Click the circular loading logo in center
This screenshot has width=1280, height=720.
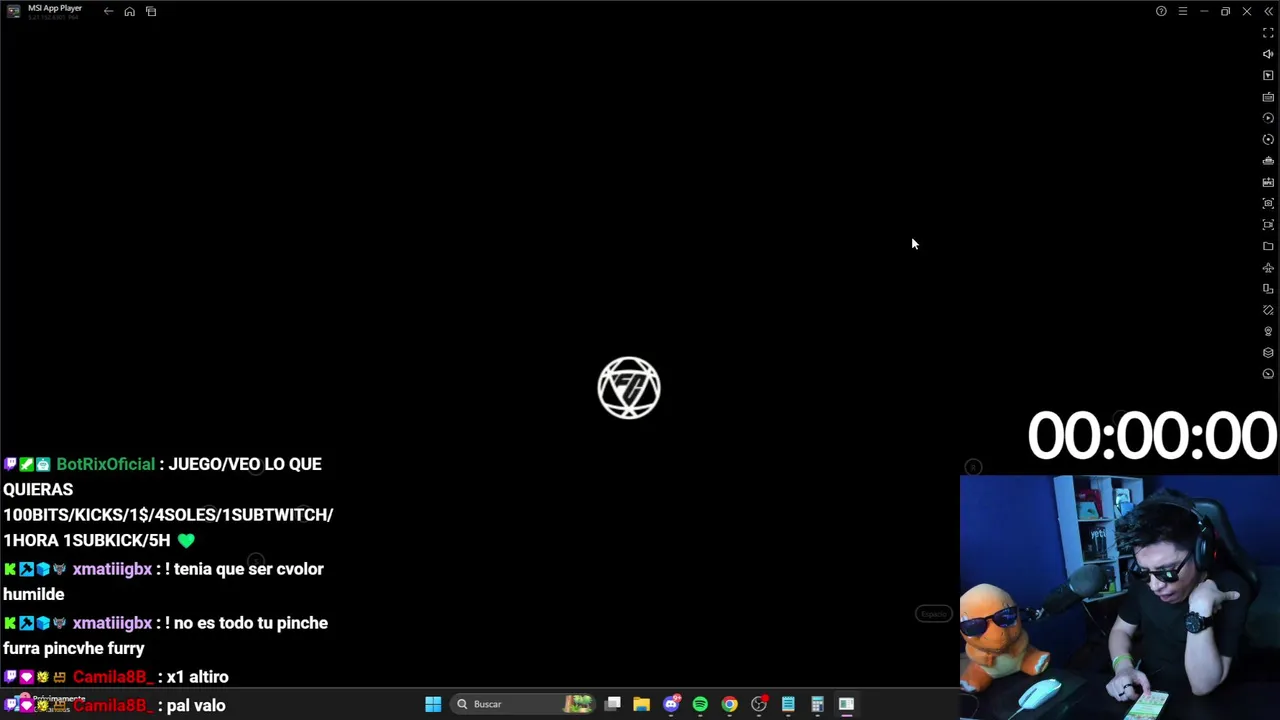pyautogui.click(x=629, y=388)
